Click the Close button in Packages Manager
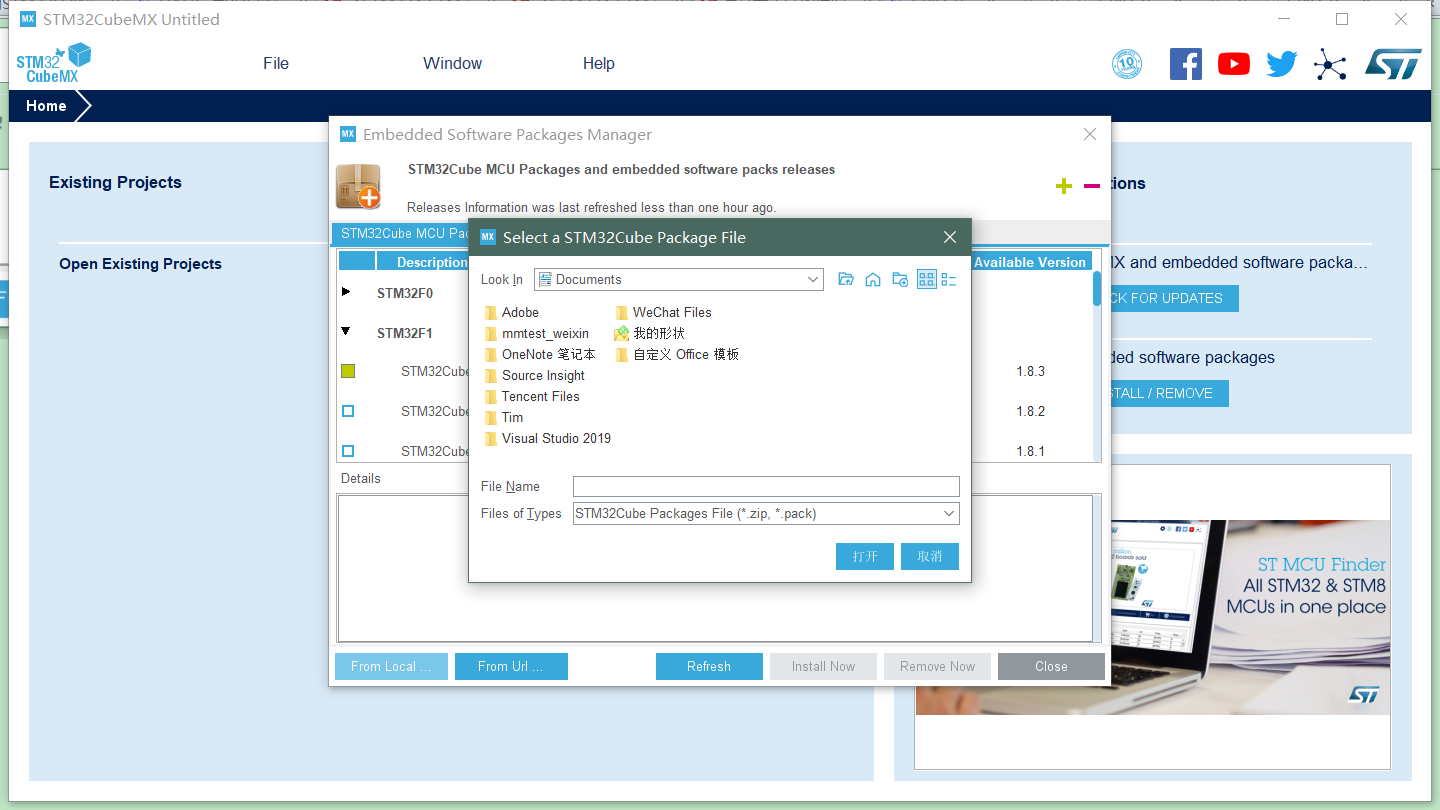 [1051, 667]
